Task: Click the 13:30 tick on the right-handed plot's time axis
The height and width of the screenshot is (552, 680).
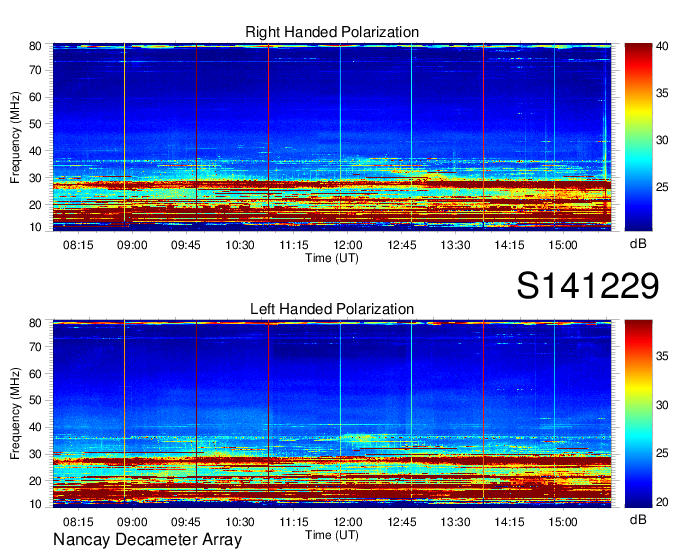Action: point(455,245)
